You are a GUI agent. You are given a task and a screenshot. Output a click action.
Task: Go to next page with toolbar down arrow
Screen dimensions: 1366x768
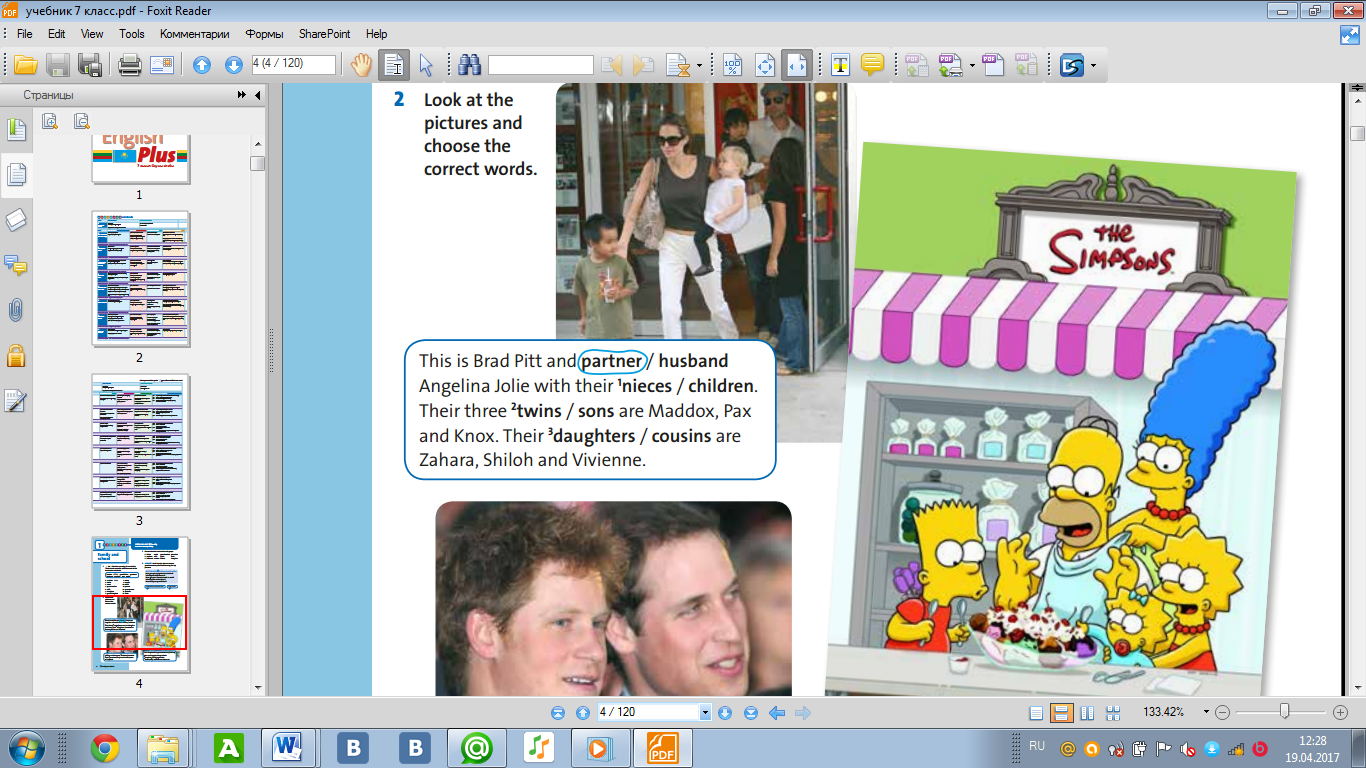[234, 66]
